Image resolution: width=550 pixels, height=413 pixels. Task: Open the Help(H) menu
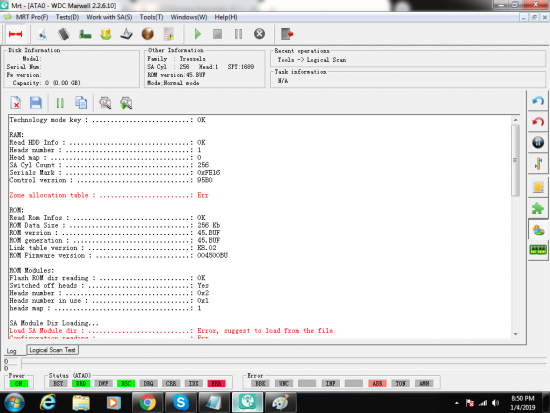pyautogui.click(x=226, y=17)
